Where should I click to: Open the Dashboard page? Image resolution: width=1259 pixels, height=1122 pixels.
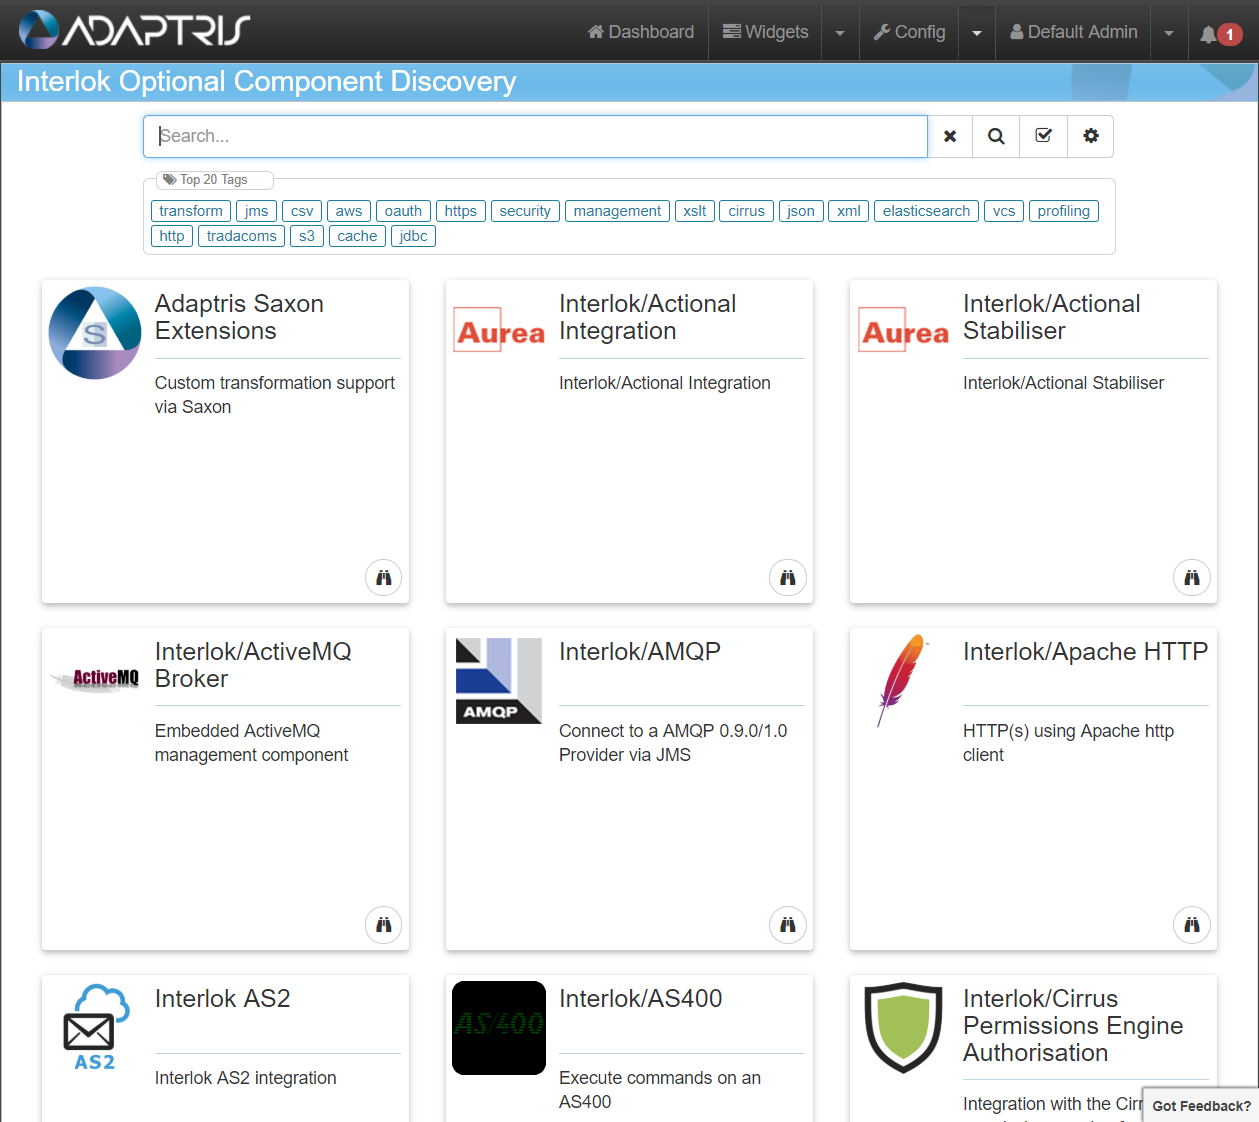[x=641, y=32]
